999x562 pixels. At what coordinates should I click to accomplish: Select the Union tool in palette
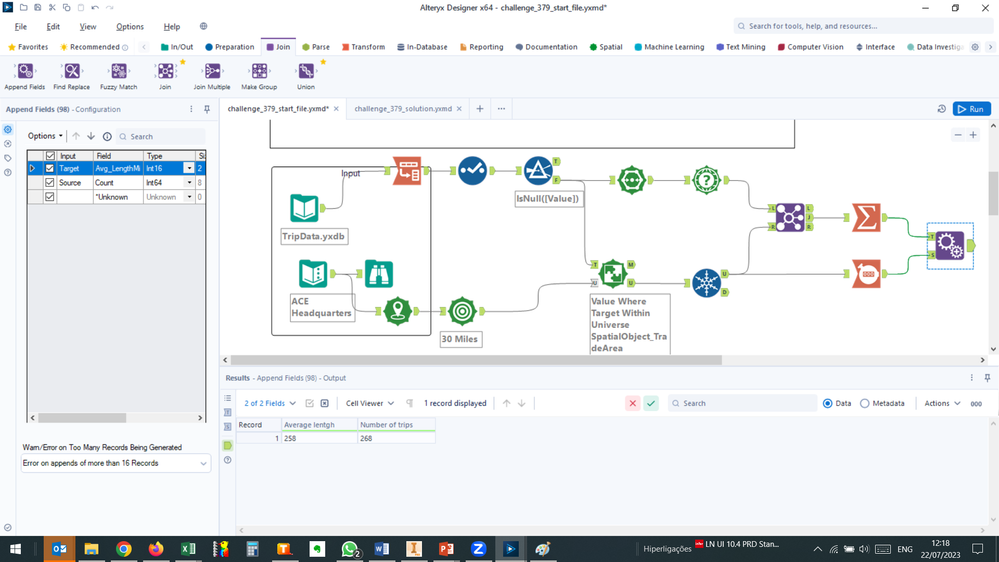[x=306, y=76]
